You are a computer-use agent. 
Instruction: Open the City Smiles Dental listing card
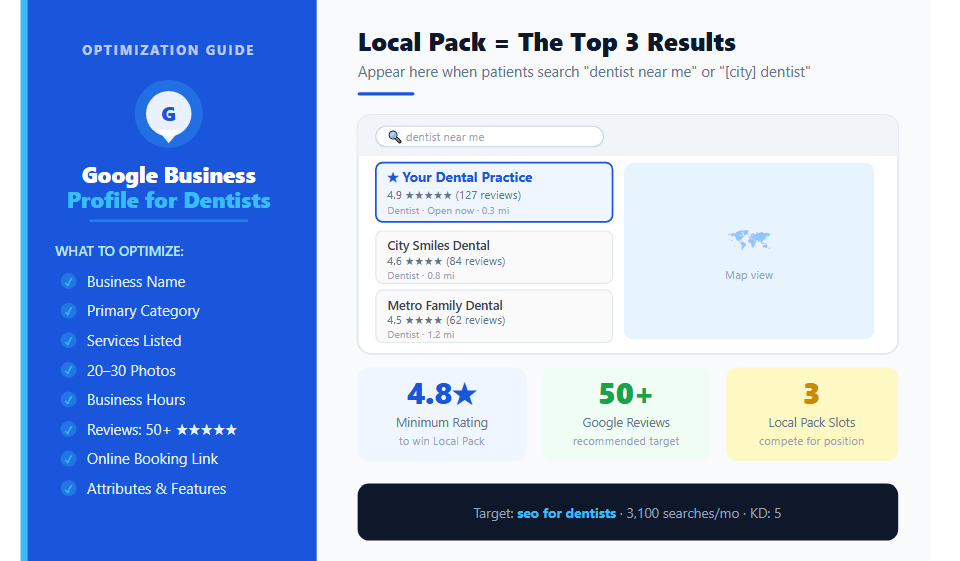(494, 257)
